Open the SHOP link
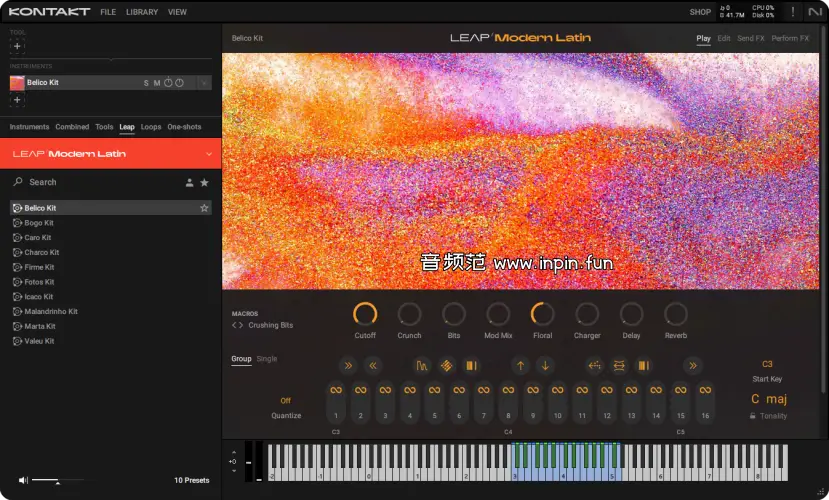 (x=700, y=12)
